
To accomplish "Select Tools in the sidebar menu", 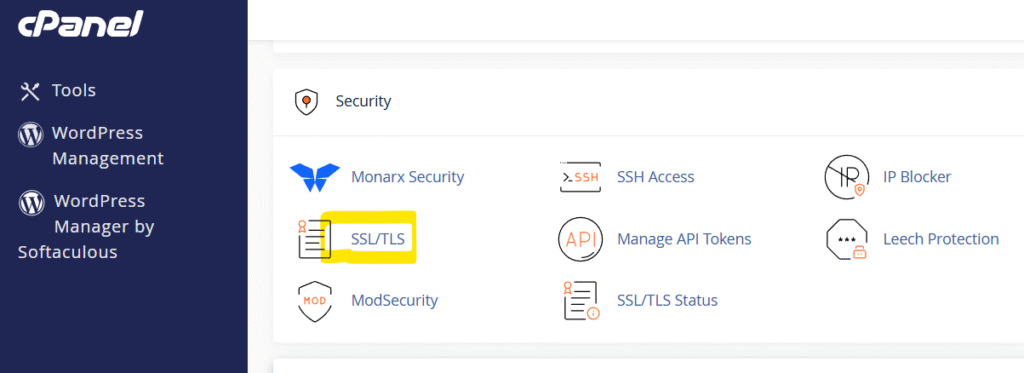I will coord(74,91).
